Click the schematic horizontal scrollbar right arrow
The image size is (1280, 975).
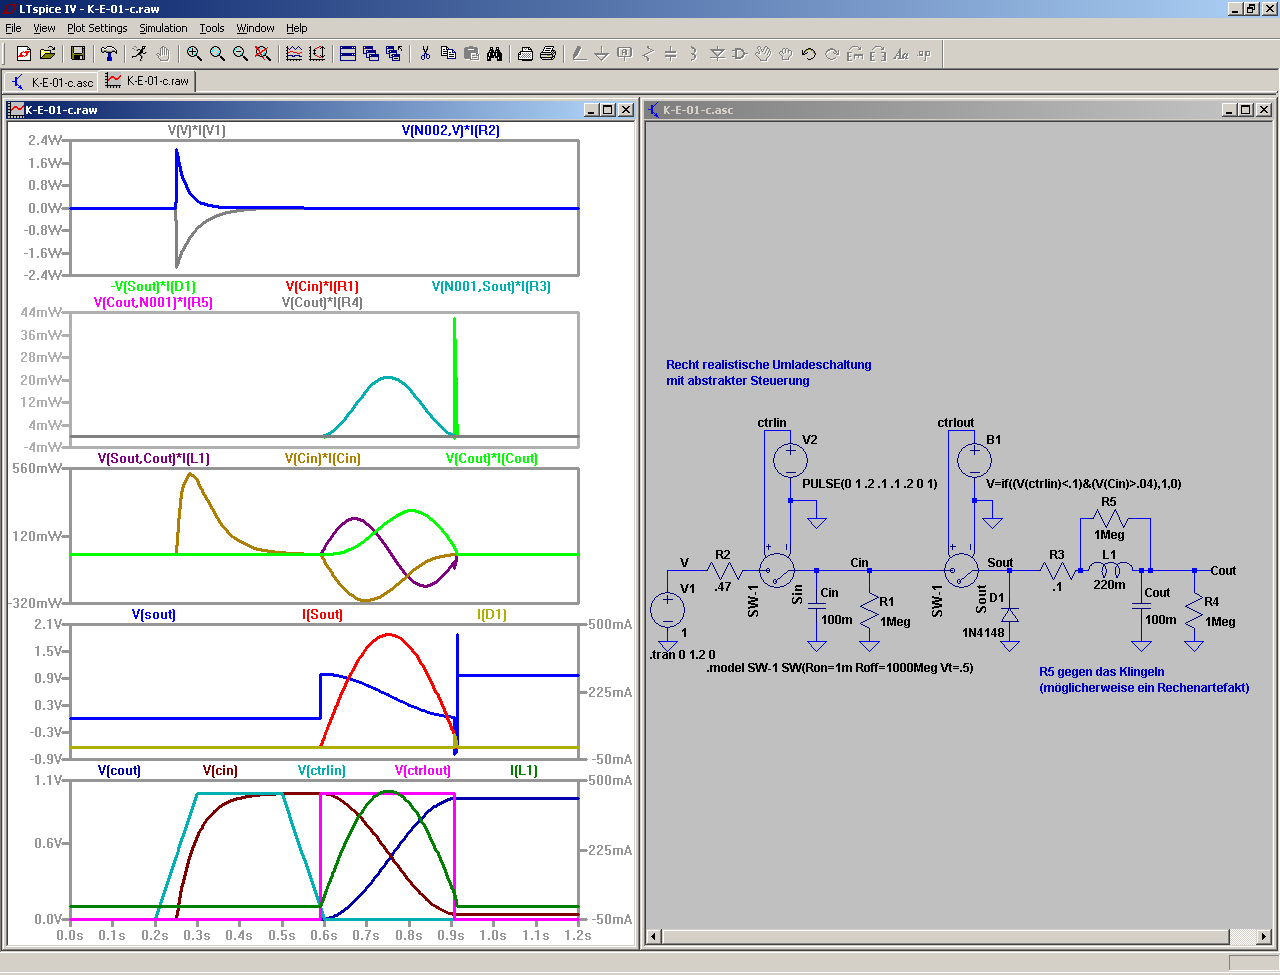pyautogui.click(x=1264, y=937)
